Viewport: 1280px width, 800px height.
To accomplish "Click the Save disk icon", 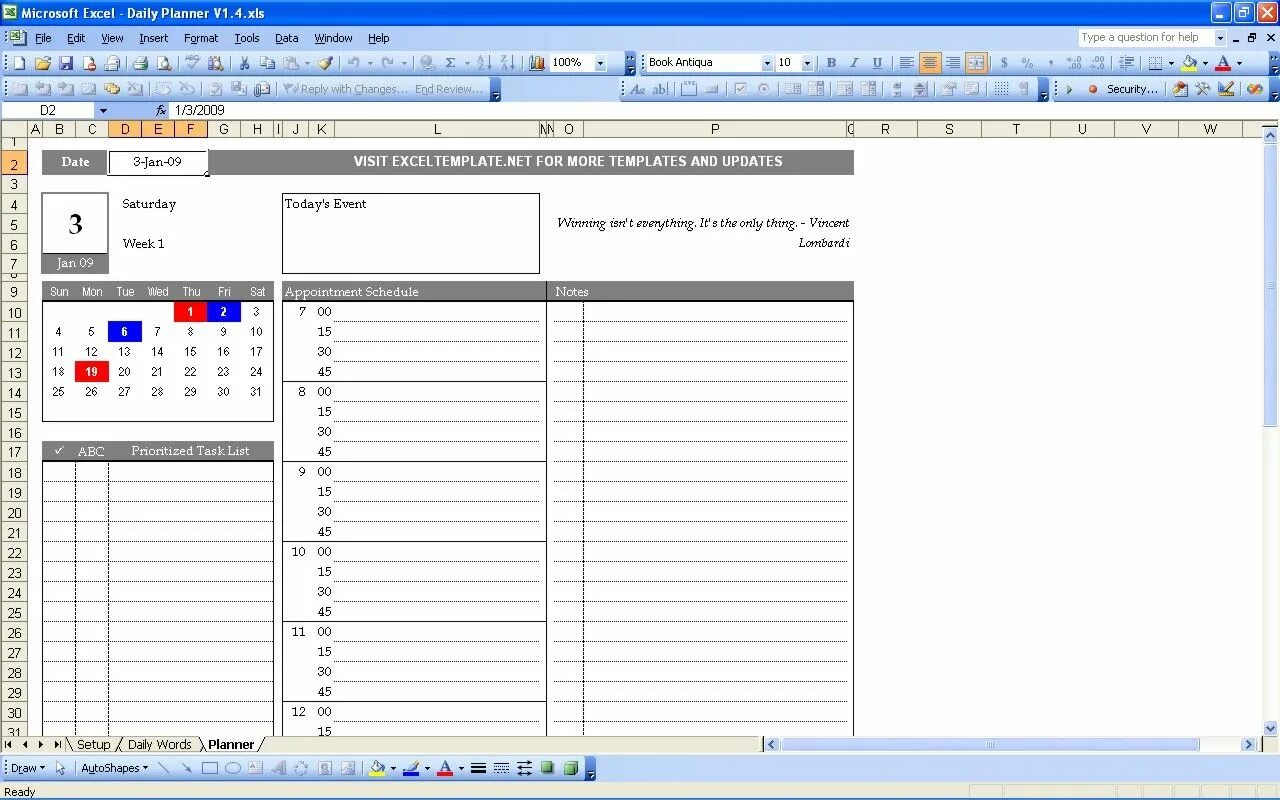I will tap(66, 63).
